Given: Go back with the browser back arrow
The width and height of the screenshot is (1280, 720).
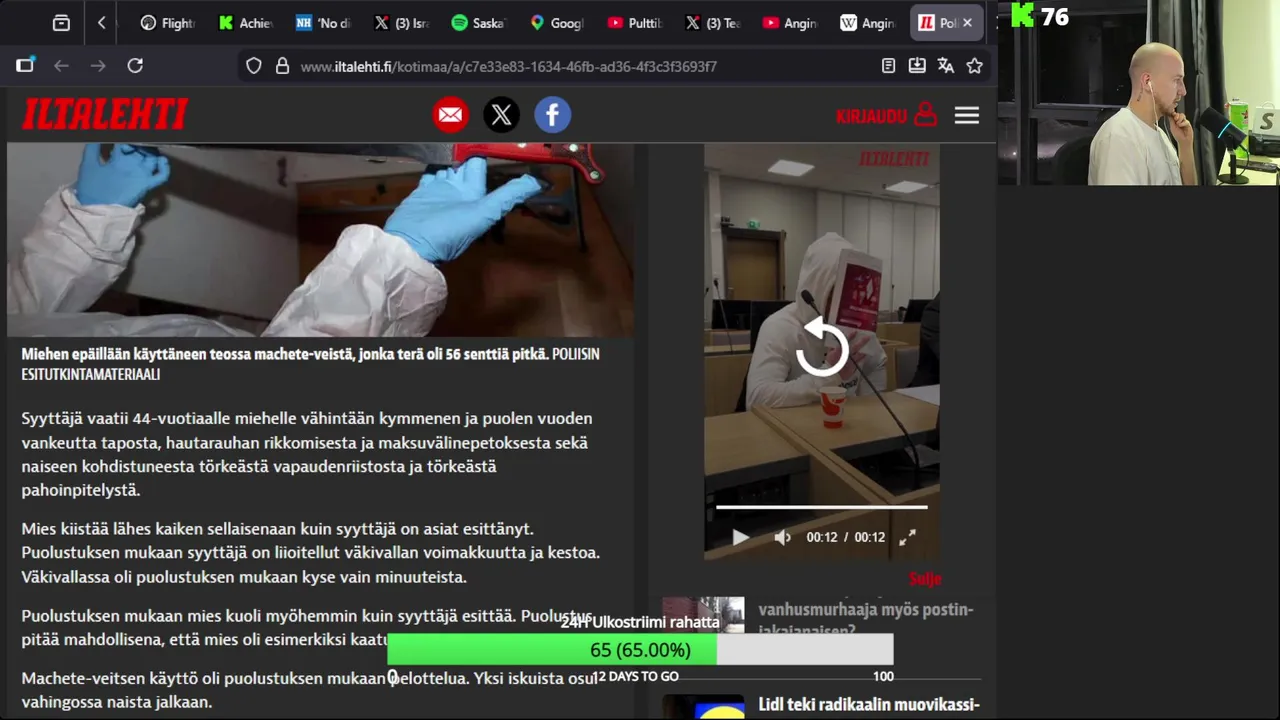Looking at the screenshot, I should [x=61, y=66].
